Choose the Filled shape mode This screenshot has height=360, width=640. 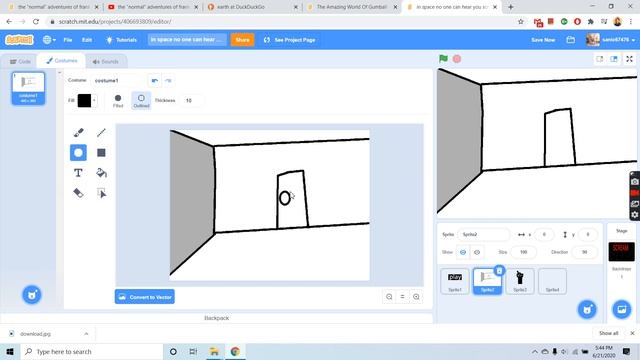(118, 101)
